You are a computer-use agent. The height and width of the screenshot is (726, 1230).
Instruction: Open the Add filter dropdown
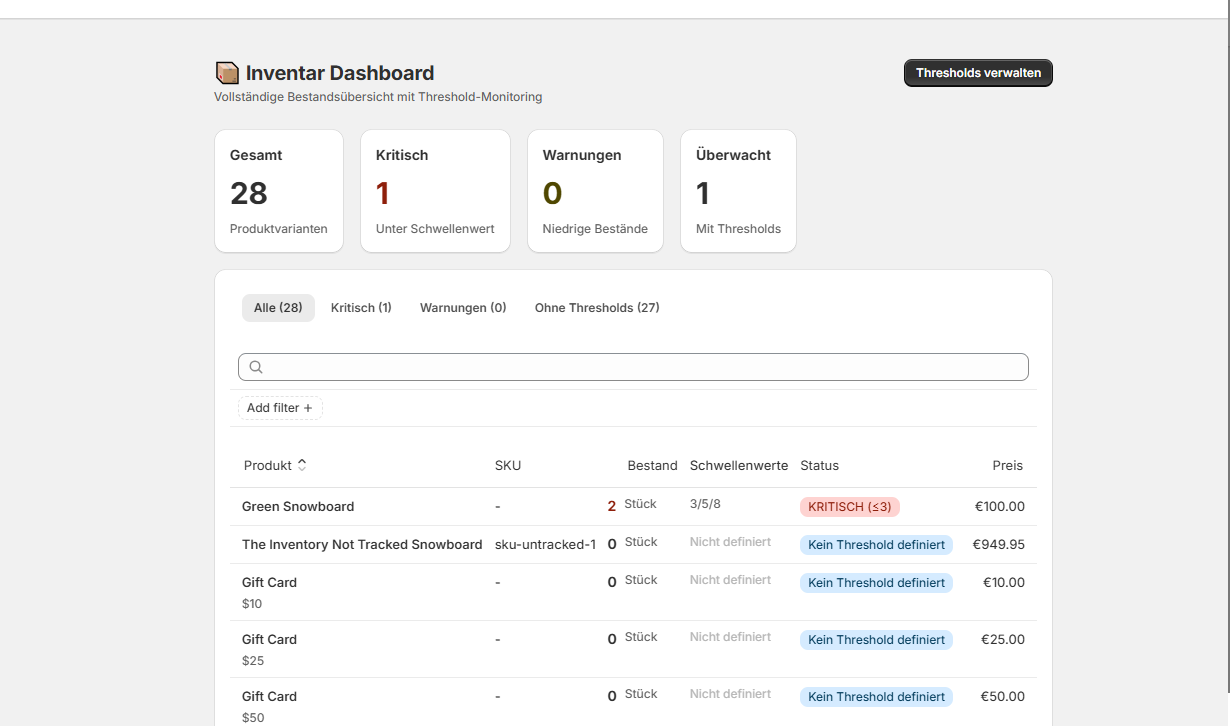click(x=280, y=407)
